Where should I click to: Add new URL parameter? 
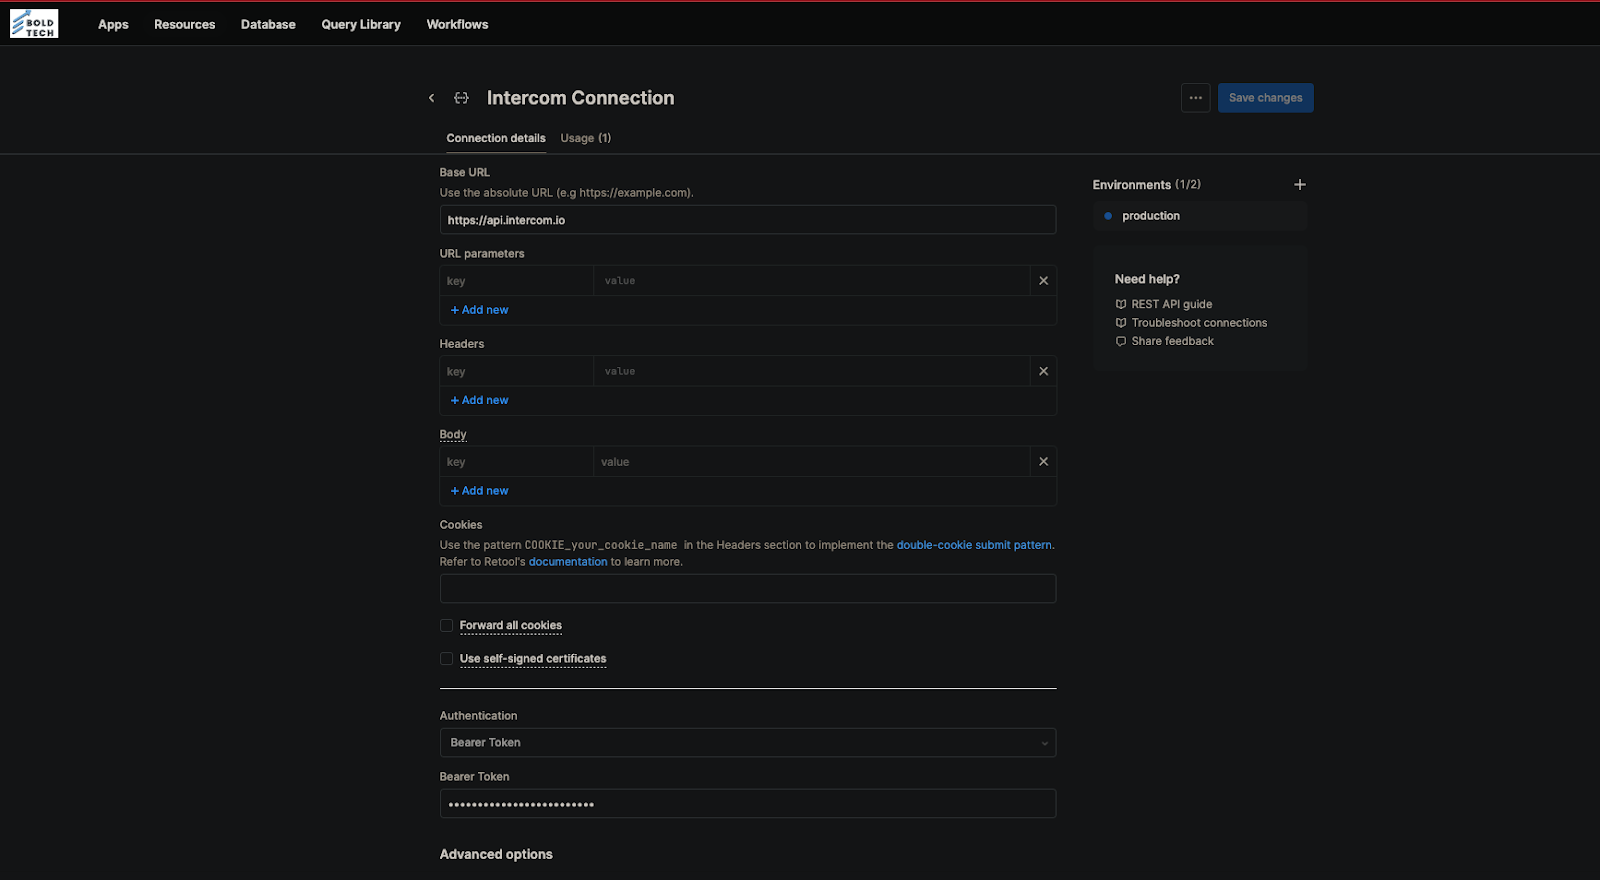tap(480, 310)
